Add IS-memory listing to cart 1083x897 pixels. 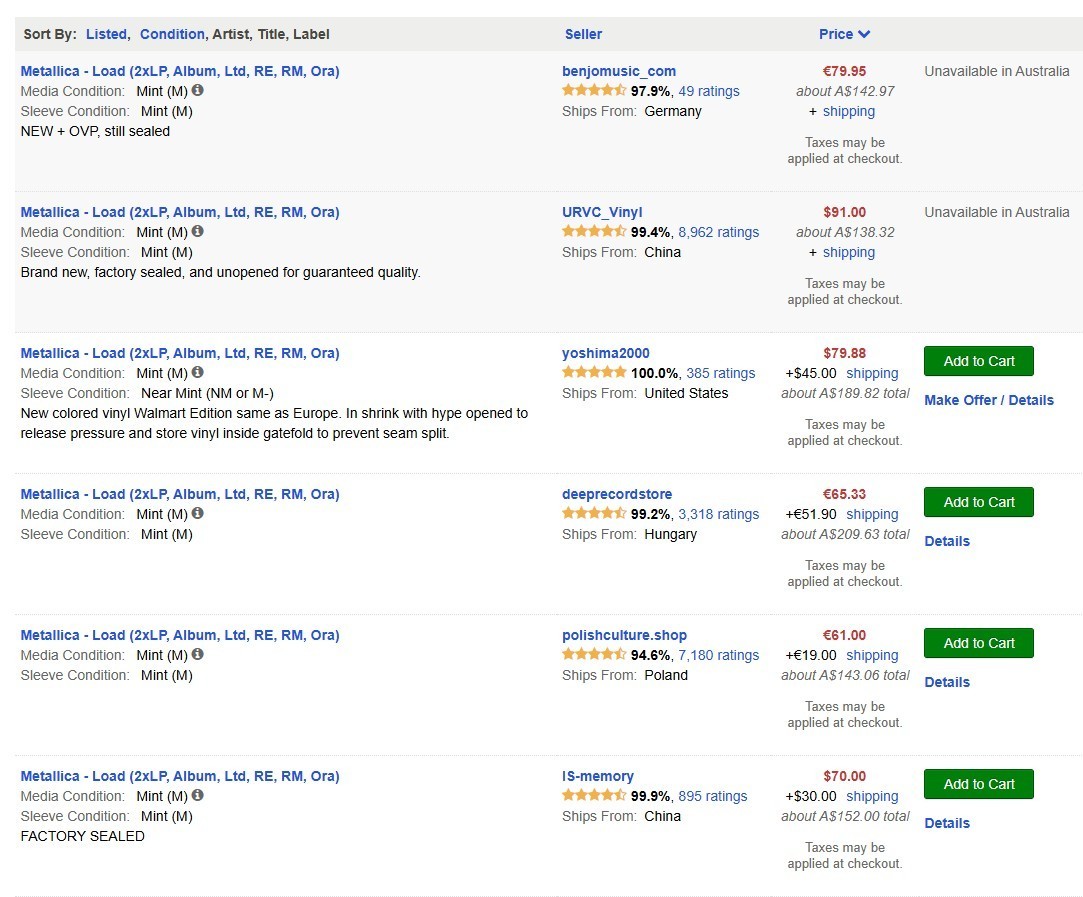(x=978, y=784)
